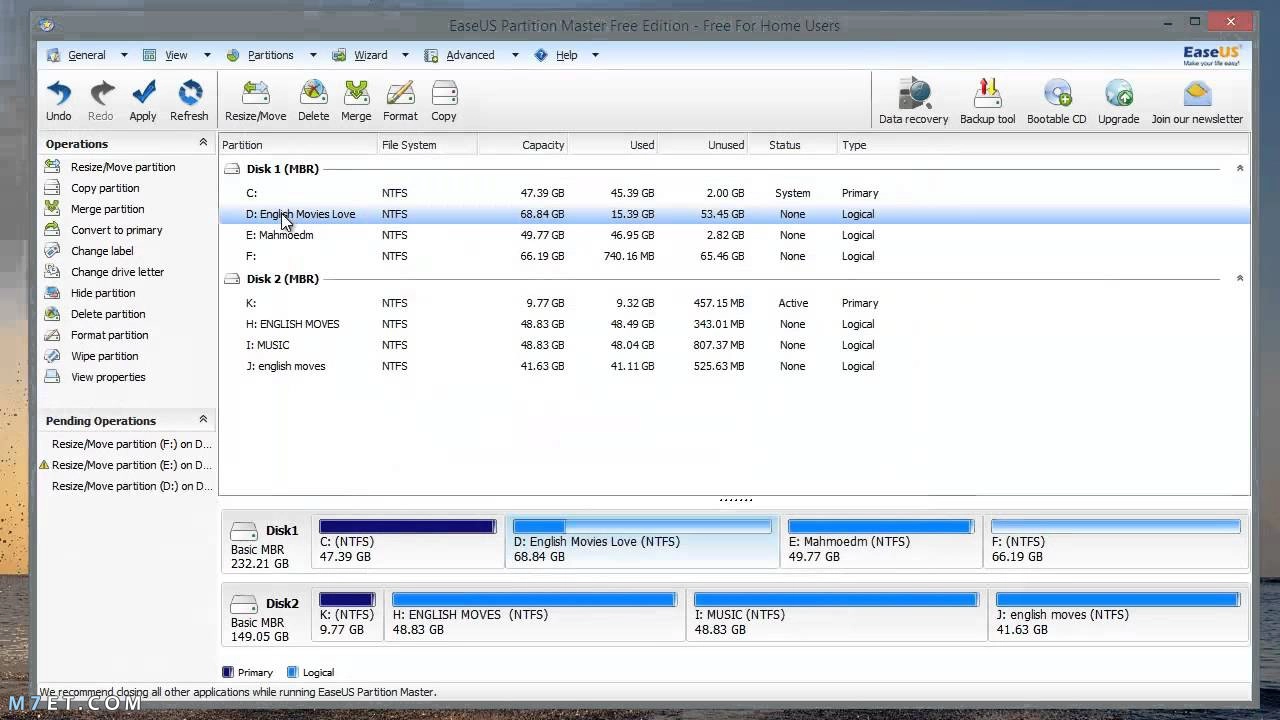Sort by the Unused column header
Image resolution: width=1280 pixels, height=720 pixels.
click(703, 145)
